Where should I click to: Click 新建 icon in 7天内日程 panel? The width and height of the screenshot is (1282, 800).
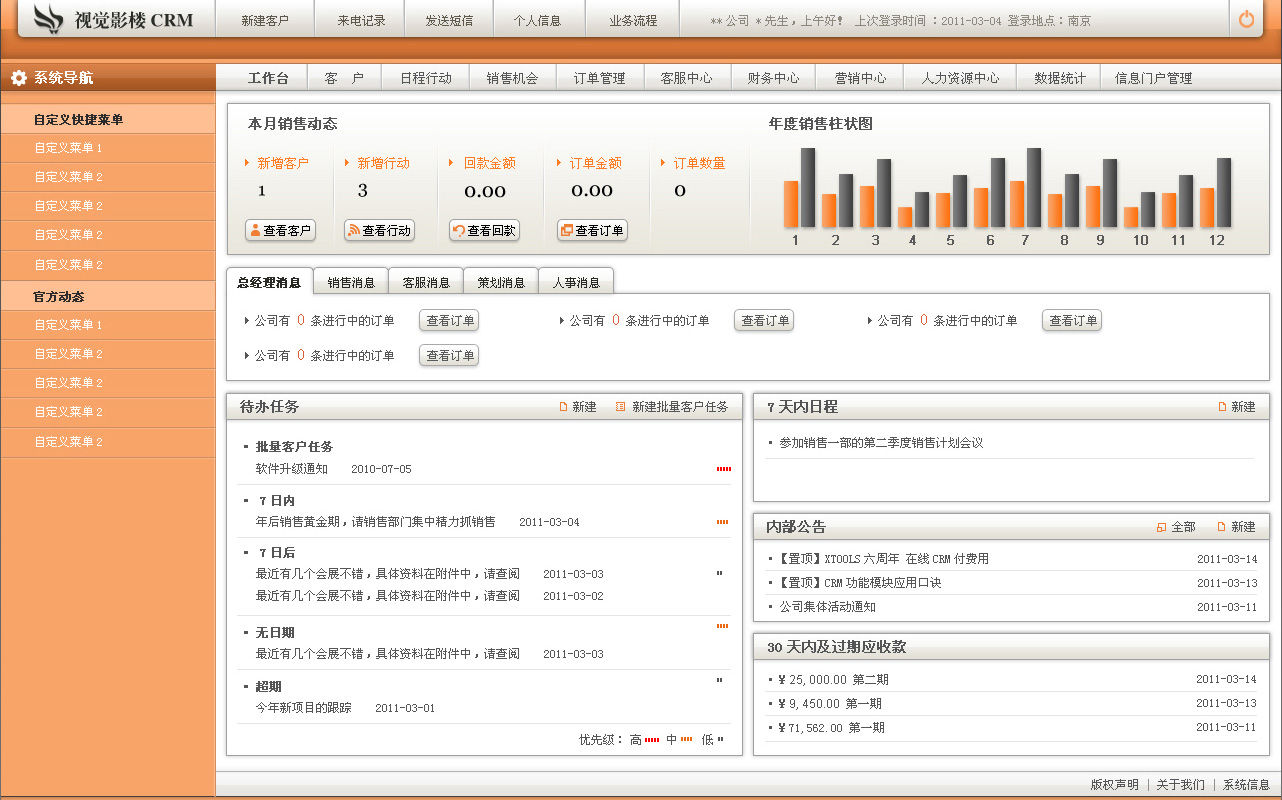[1222, 407]
